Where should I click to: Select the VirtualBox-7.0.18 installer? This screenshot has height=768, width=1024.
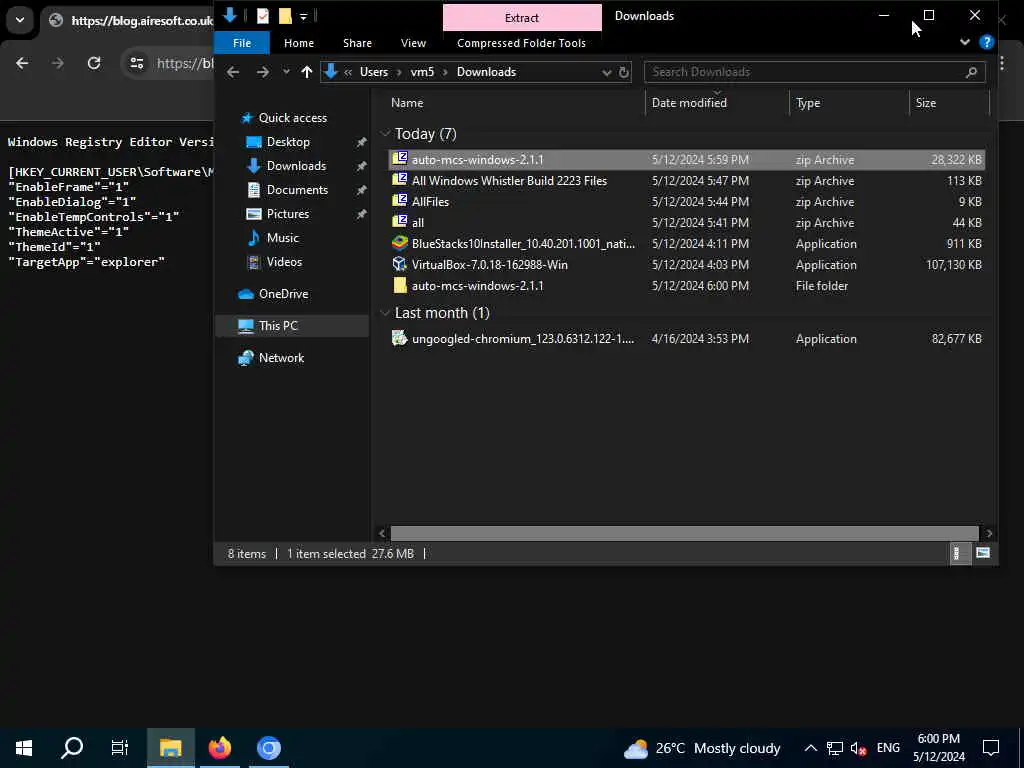point(686,264)
